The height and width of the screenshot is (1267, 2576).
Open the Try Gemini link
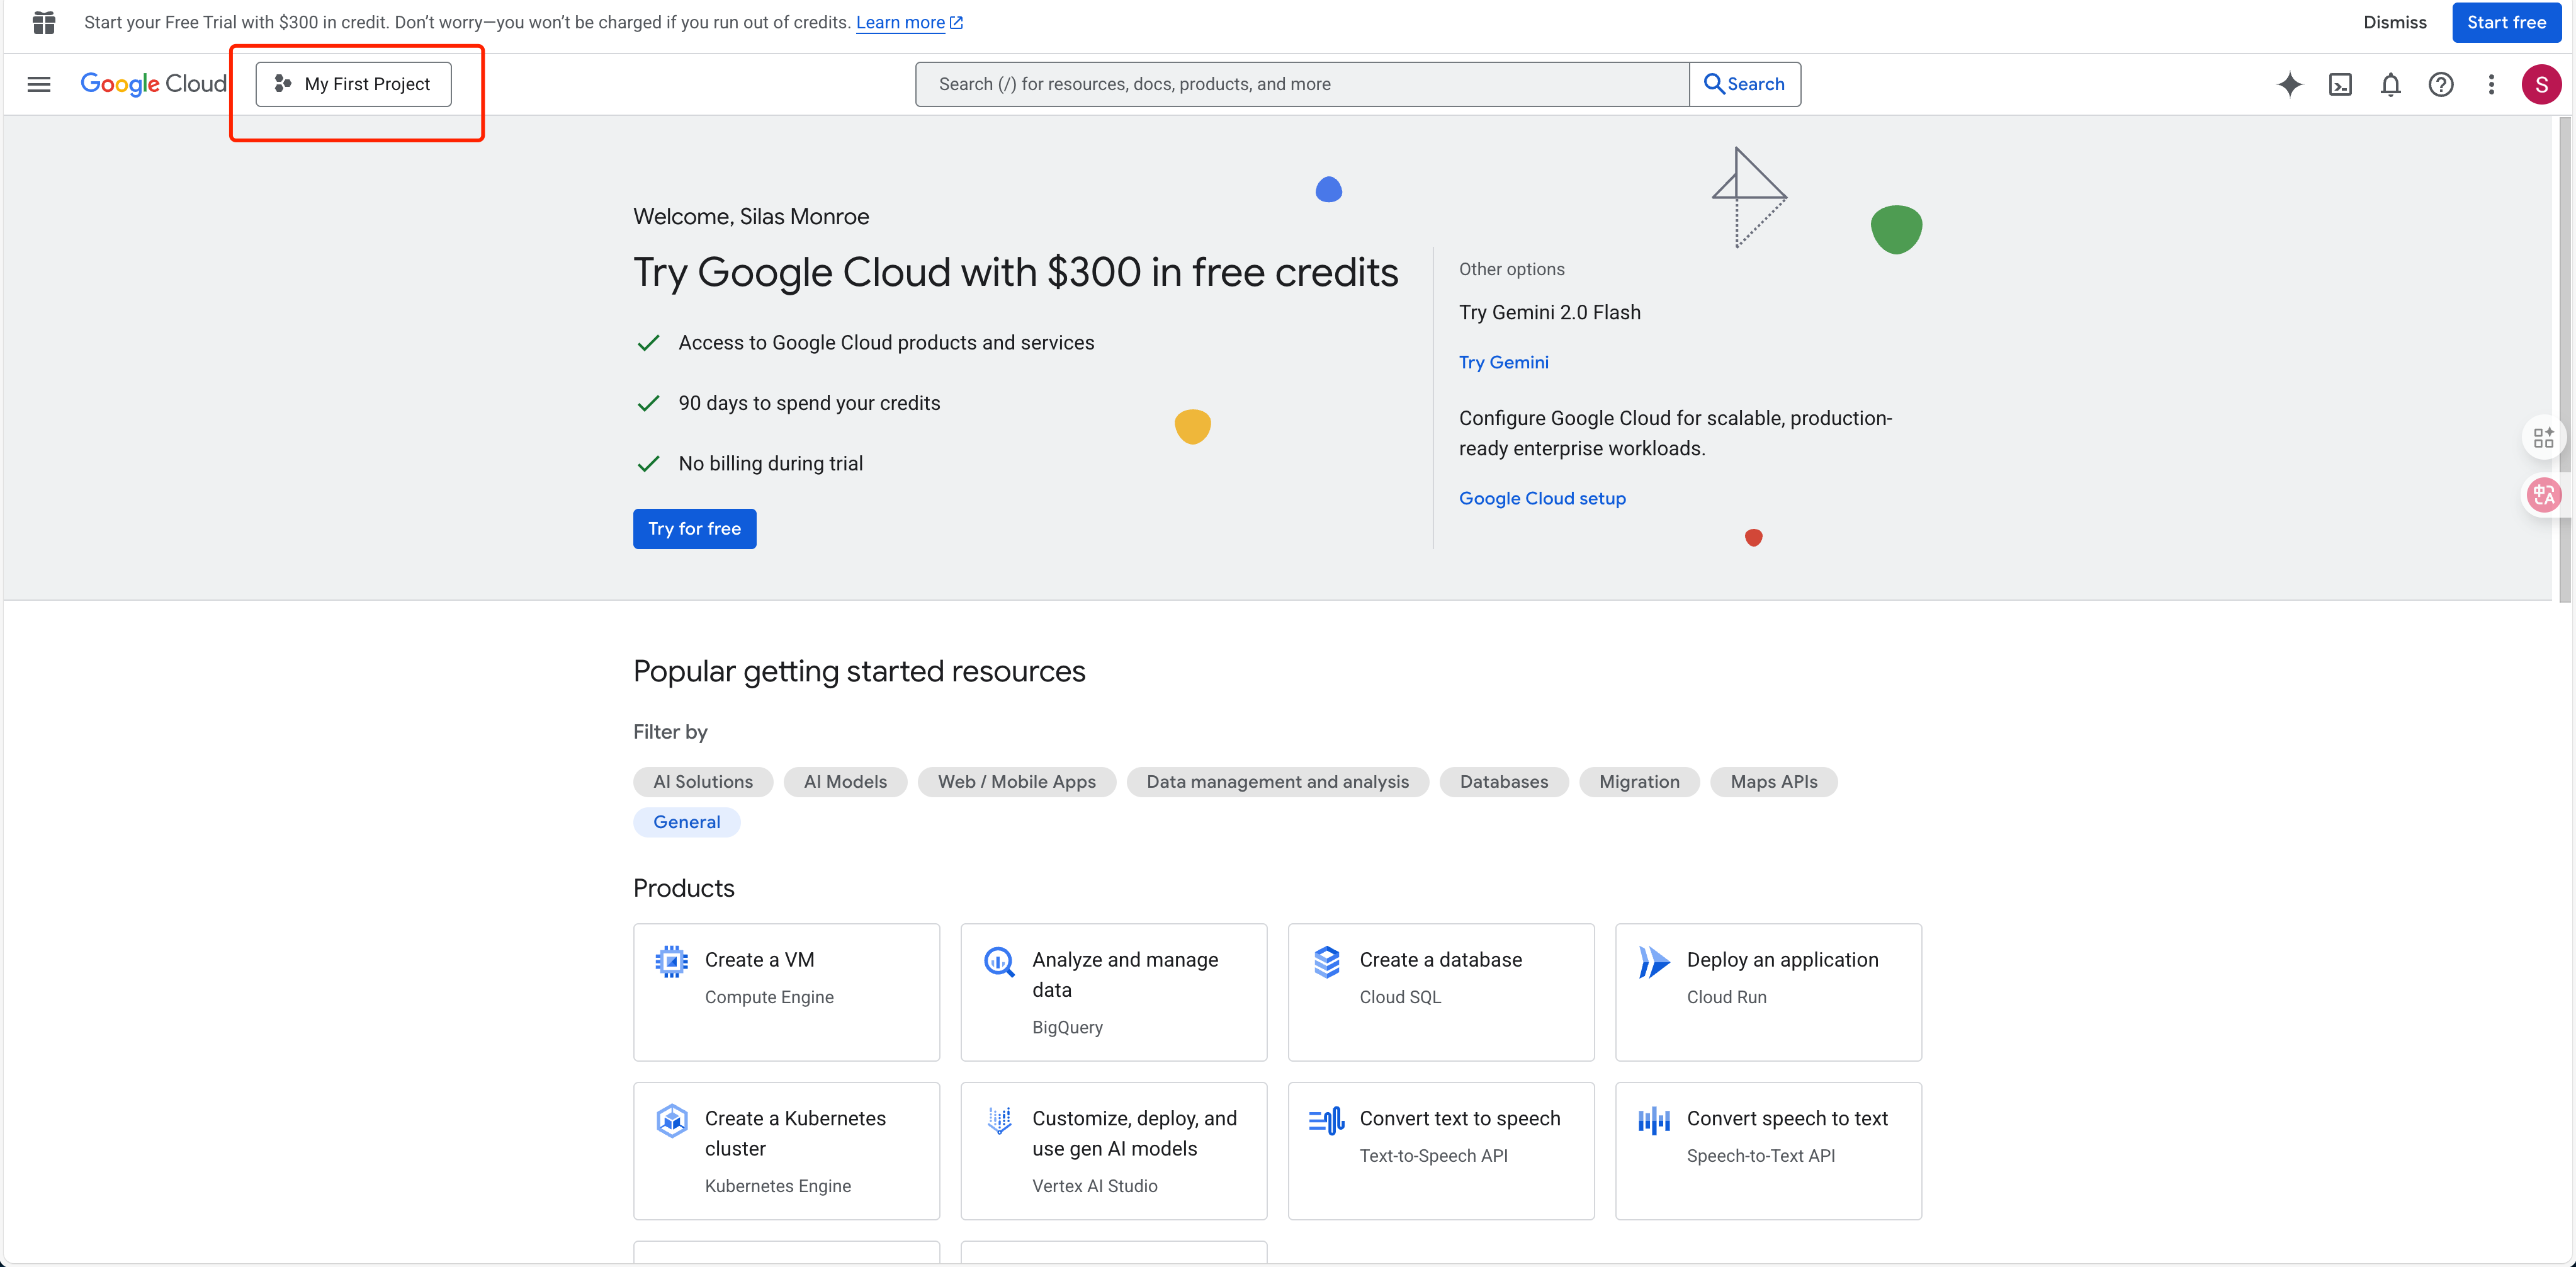1503,362
